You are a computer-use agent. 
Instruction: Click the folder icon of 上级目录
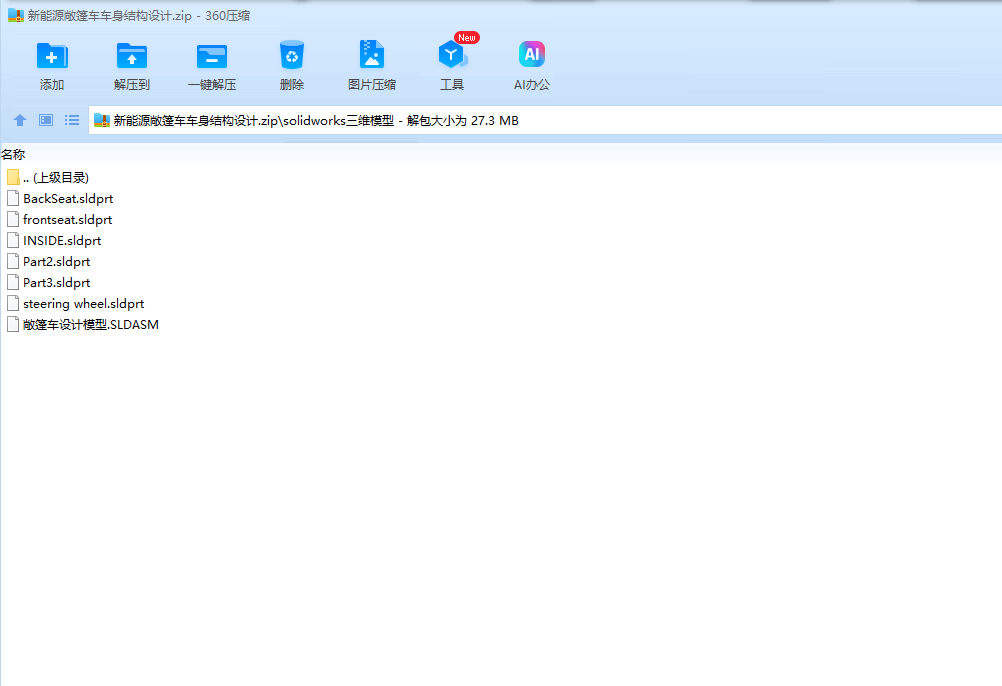(x=13, y=178)
